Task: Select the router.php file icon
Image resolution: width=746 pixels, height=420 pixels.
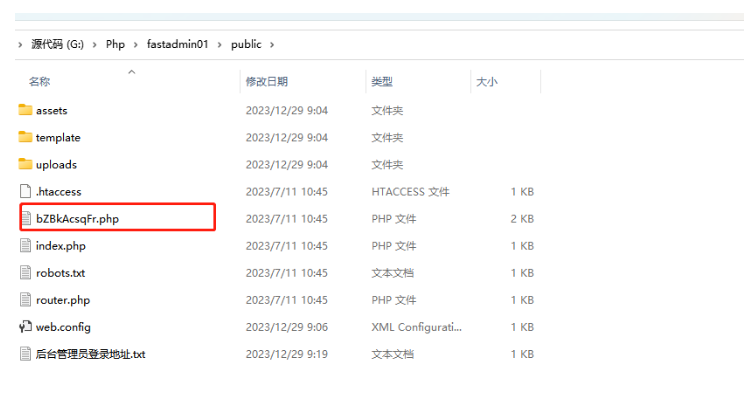Action: pos(25,300)
